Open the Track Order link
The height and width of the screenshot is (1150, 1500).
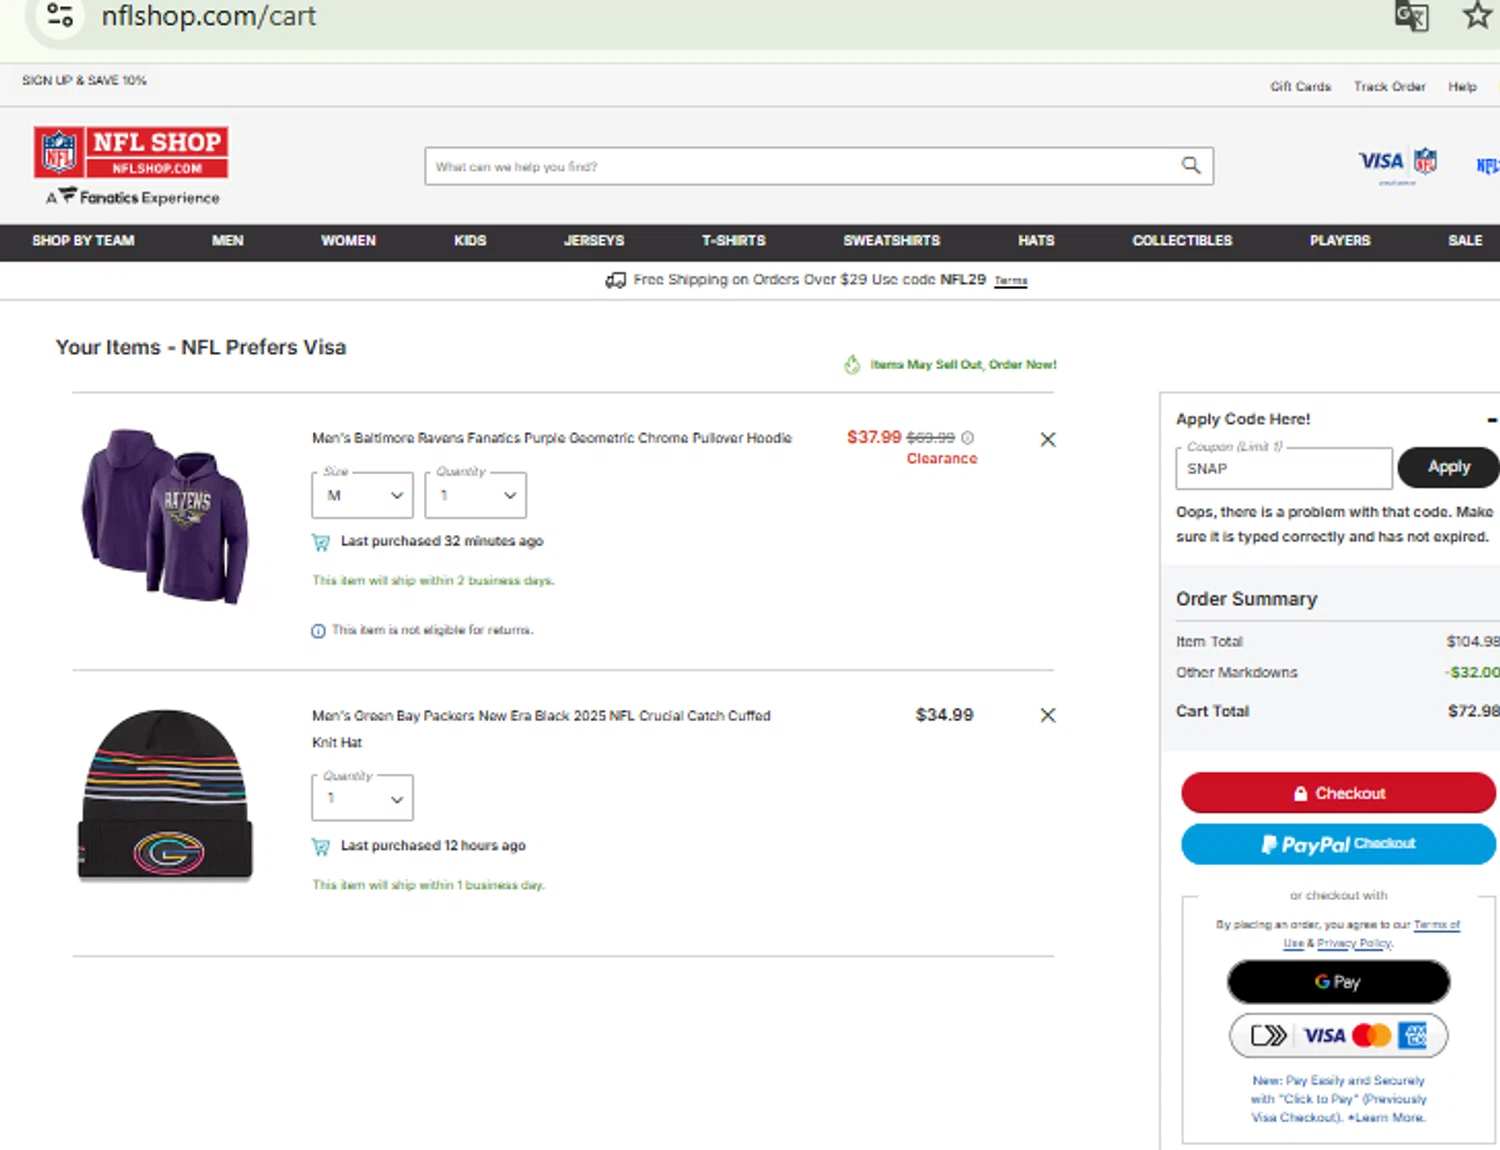[1389, 87]
